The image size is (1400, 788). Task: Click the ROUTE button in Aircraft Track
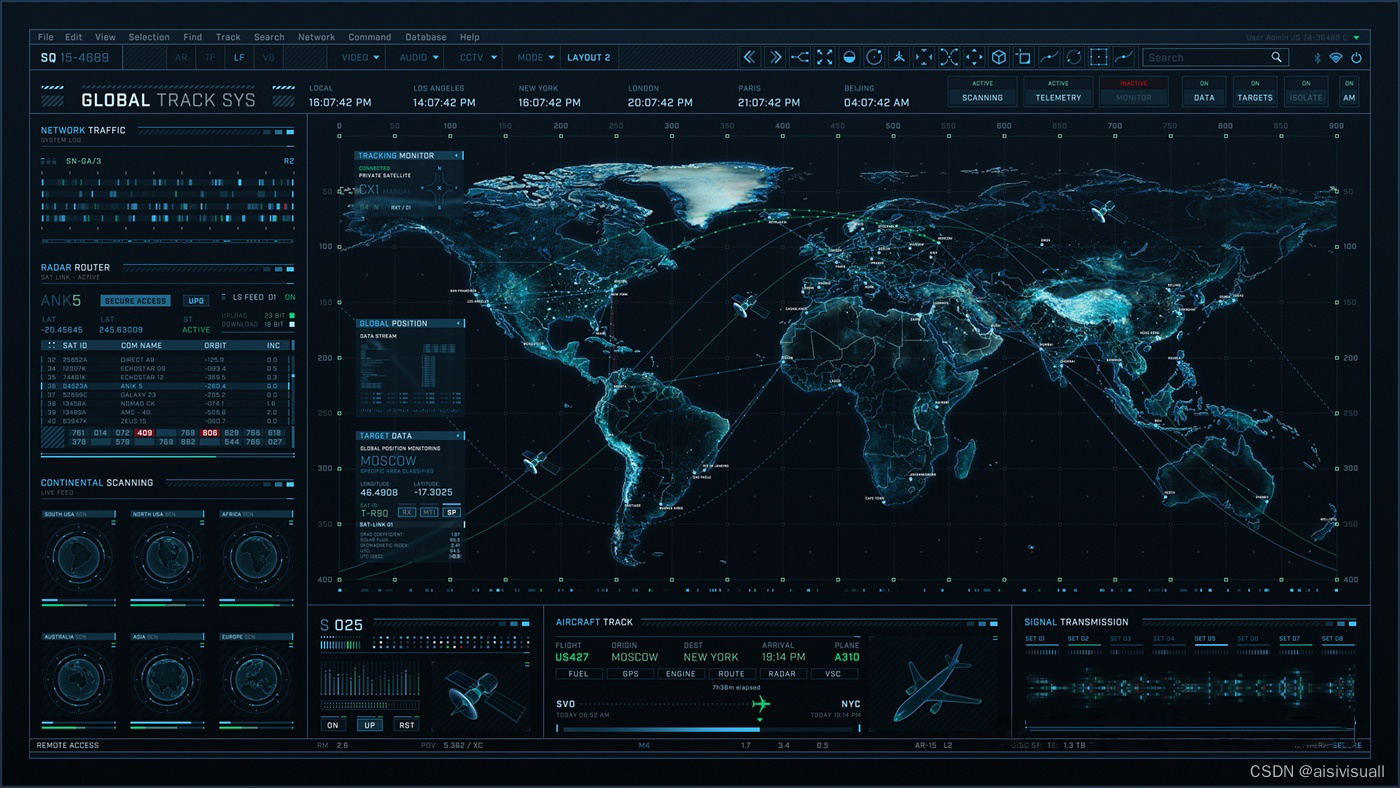(732, 674)
